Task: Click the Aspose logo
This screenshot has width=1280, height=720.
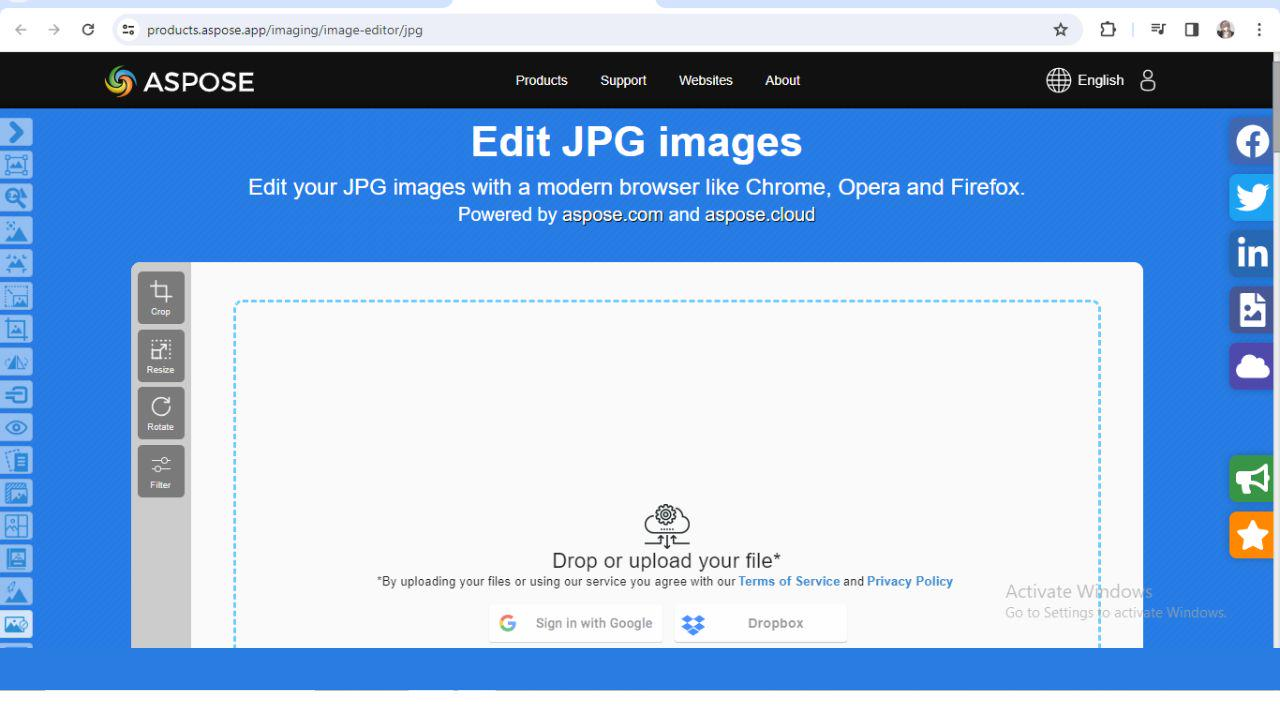Action: coord(180,81)
